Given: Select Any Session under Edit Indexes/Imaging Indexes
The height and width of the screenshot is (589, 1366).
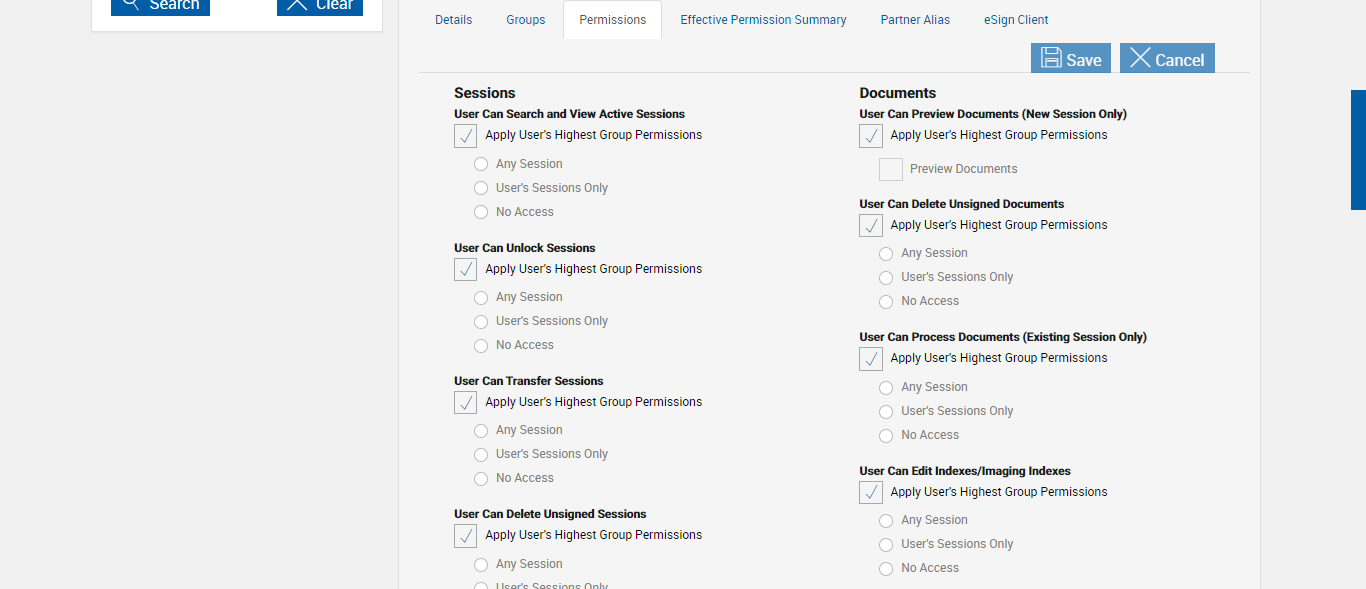Looking at the screenshot, I should pos(886,521).
